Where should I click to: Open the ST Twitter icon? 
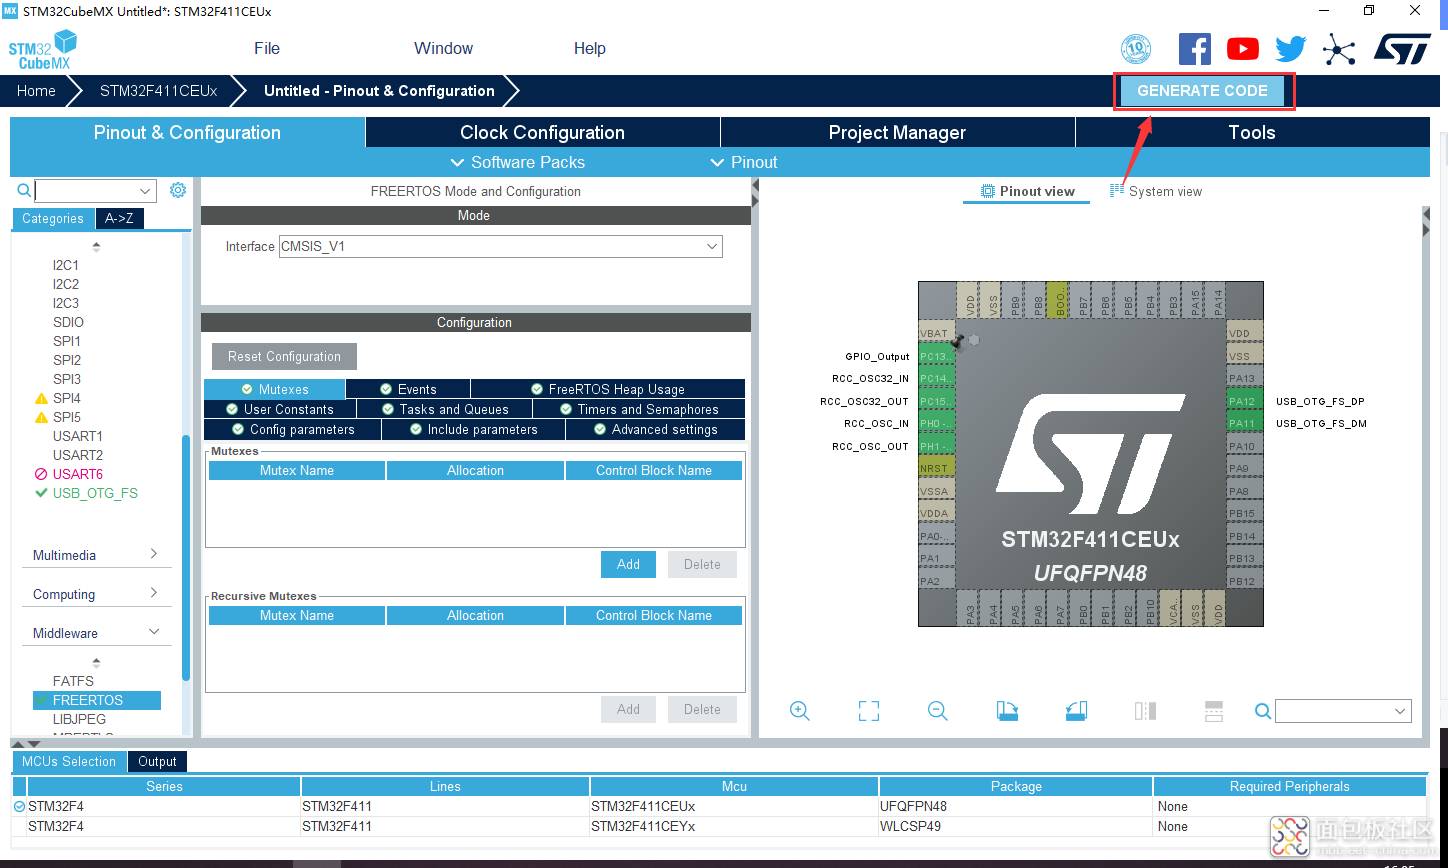[1290, 48]
